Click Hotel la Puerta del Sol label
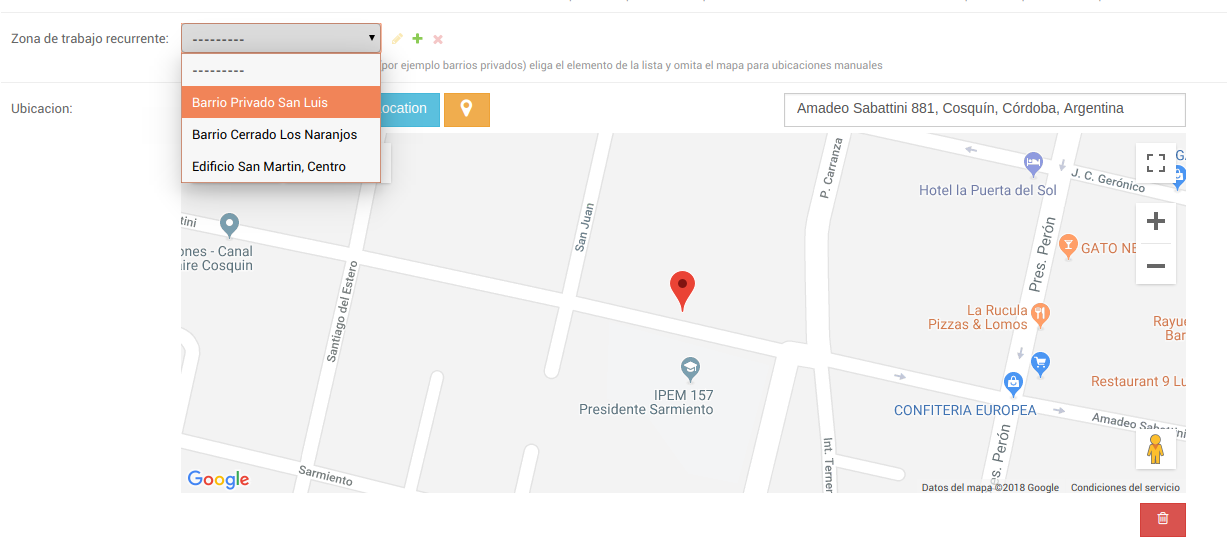The image size is (1227, 549). tap(988, 190)
